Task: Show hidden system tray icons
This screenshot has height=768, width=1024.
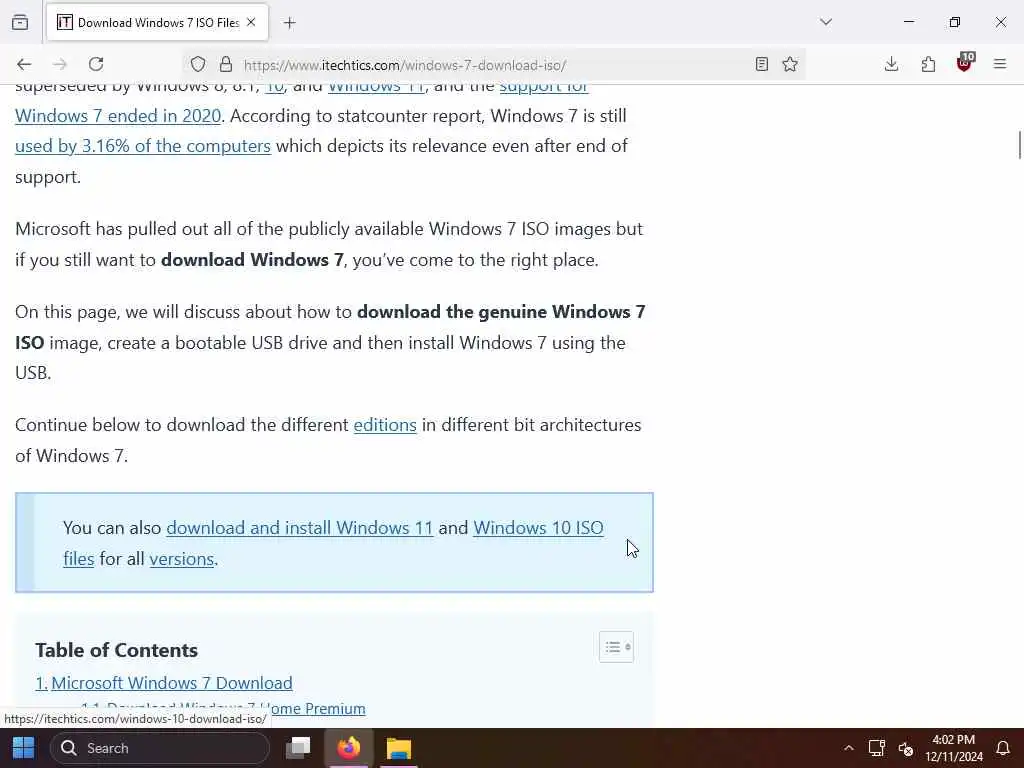Action: pos(848,748)
